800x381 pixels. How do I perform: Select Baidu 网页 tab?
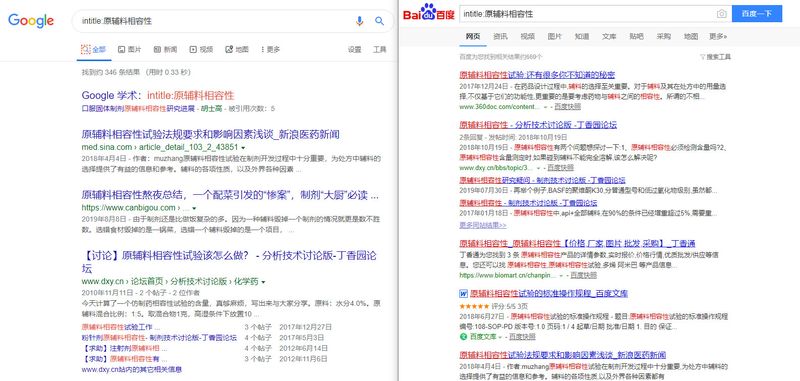click(x=473, y=36)
